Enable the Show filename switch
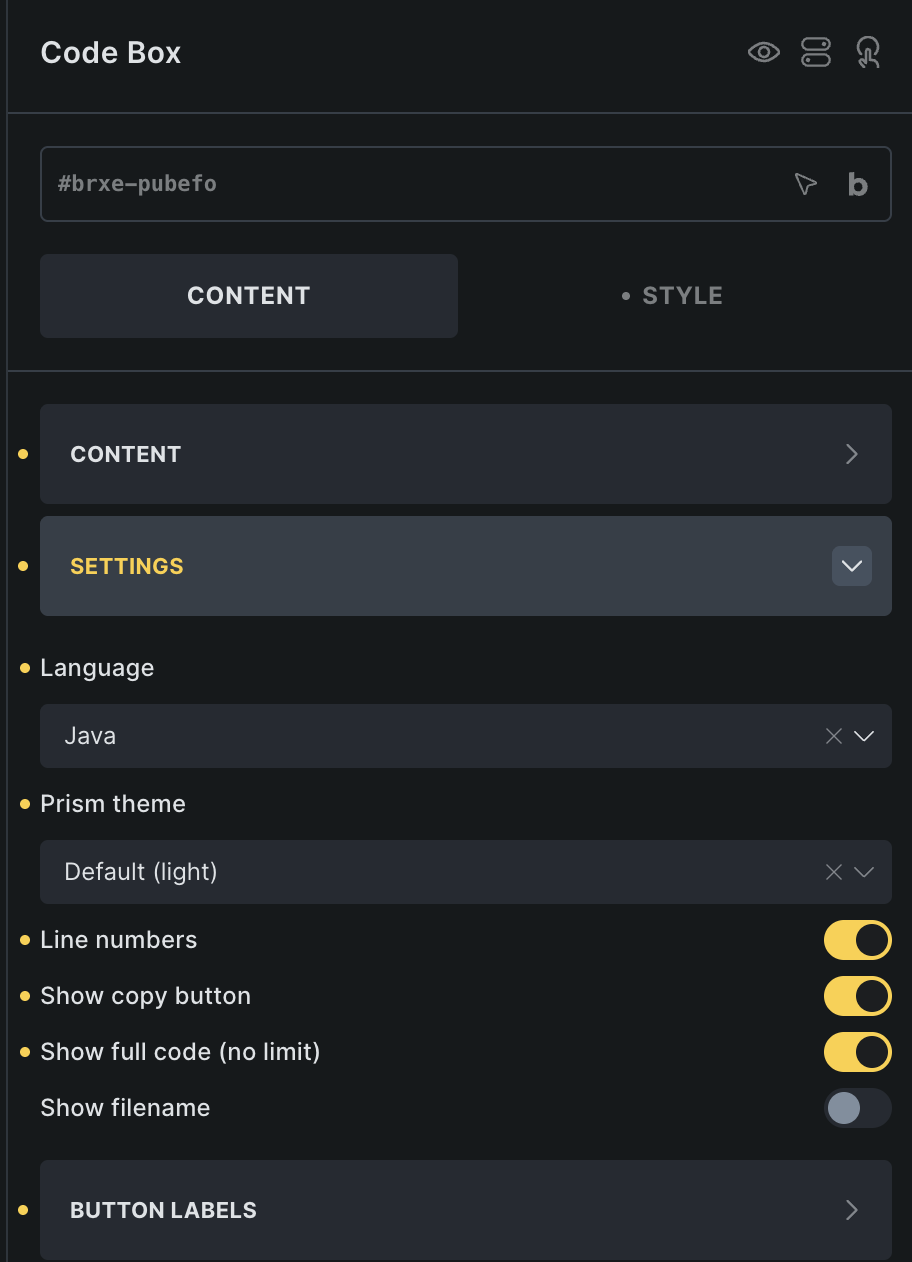 pyautogui.click(x=857, y=1108)
